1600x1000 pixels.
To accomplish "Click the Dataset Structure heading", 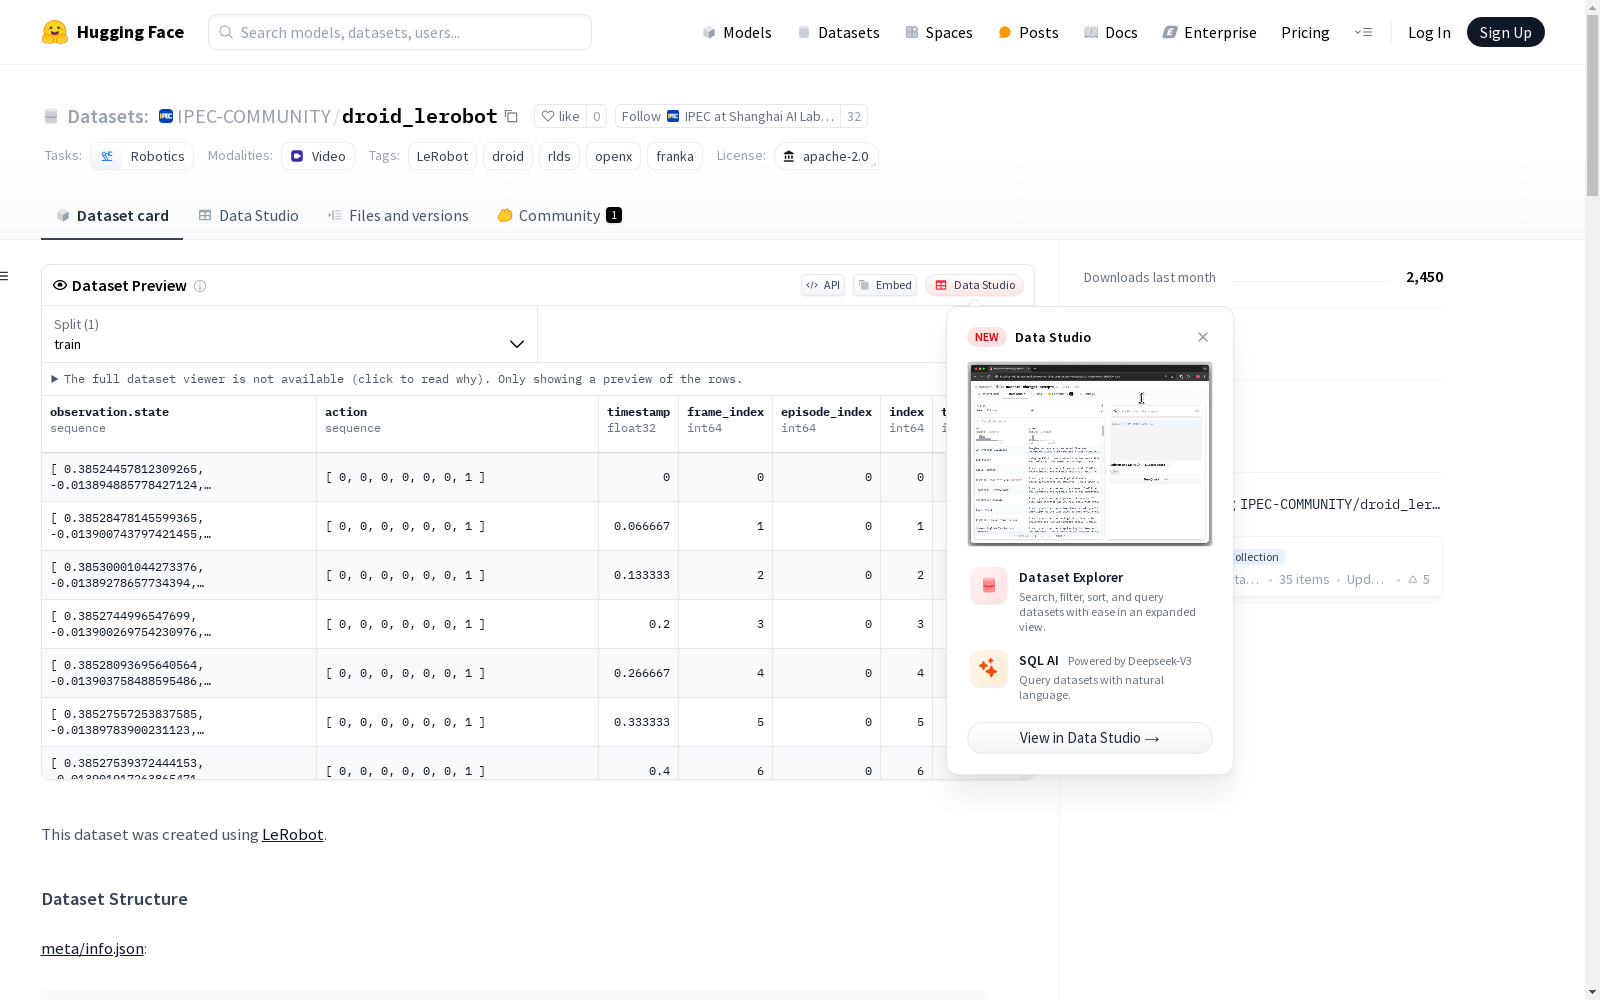I will 115,899.
